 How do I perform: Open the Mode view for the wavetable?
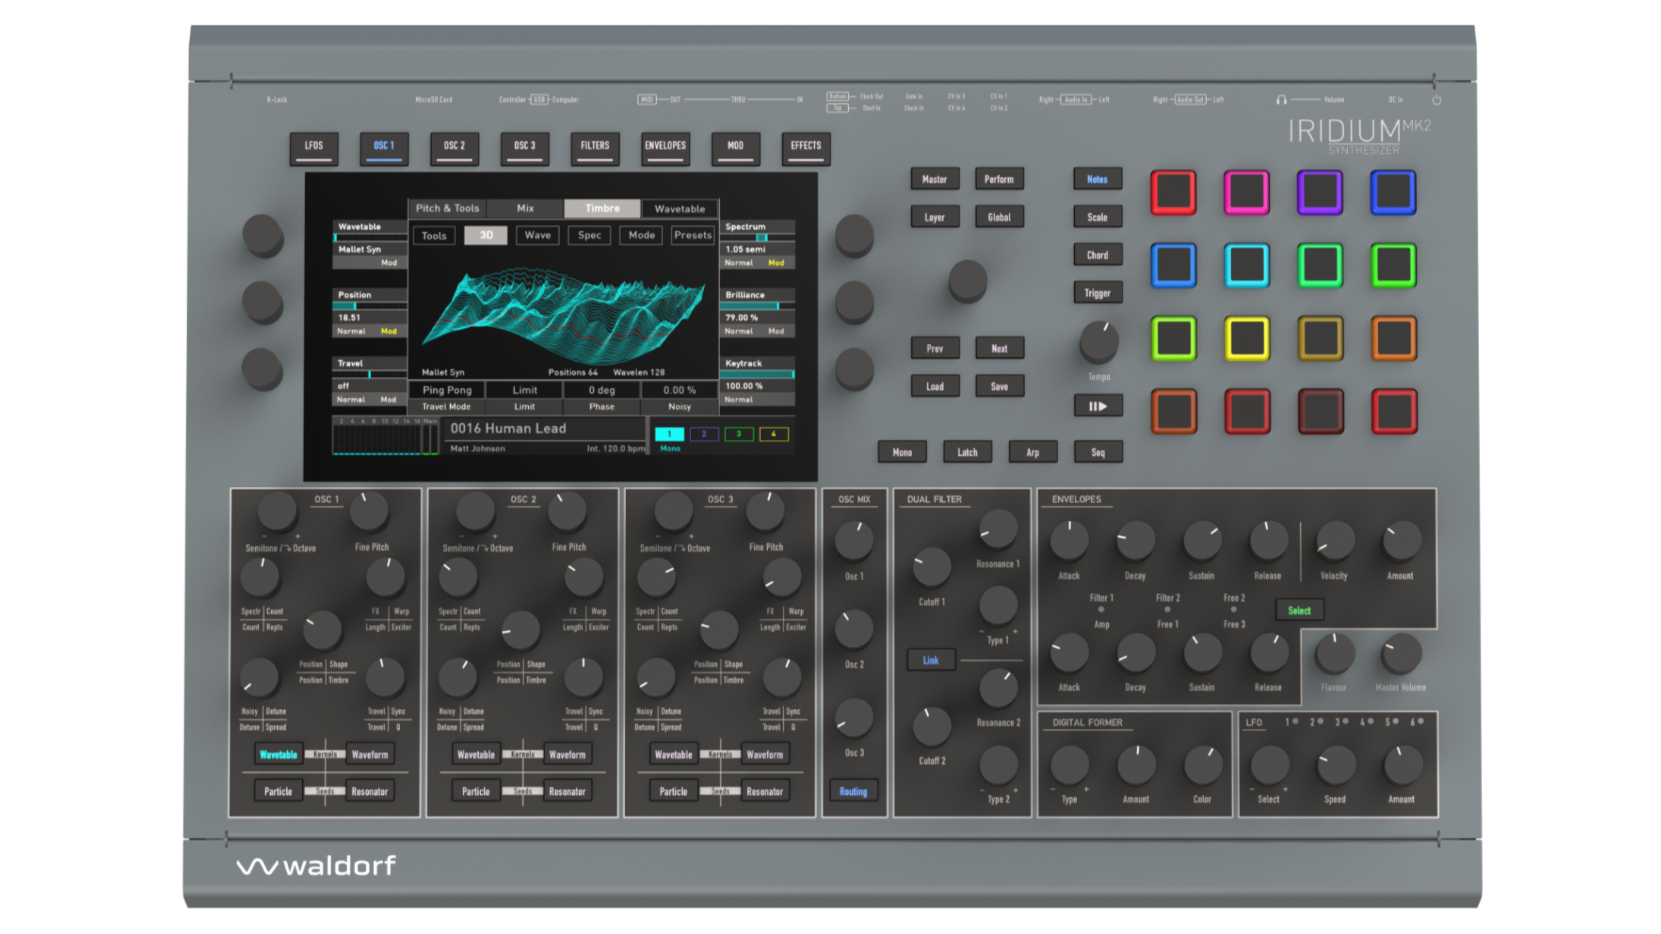tap(641, 235)
